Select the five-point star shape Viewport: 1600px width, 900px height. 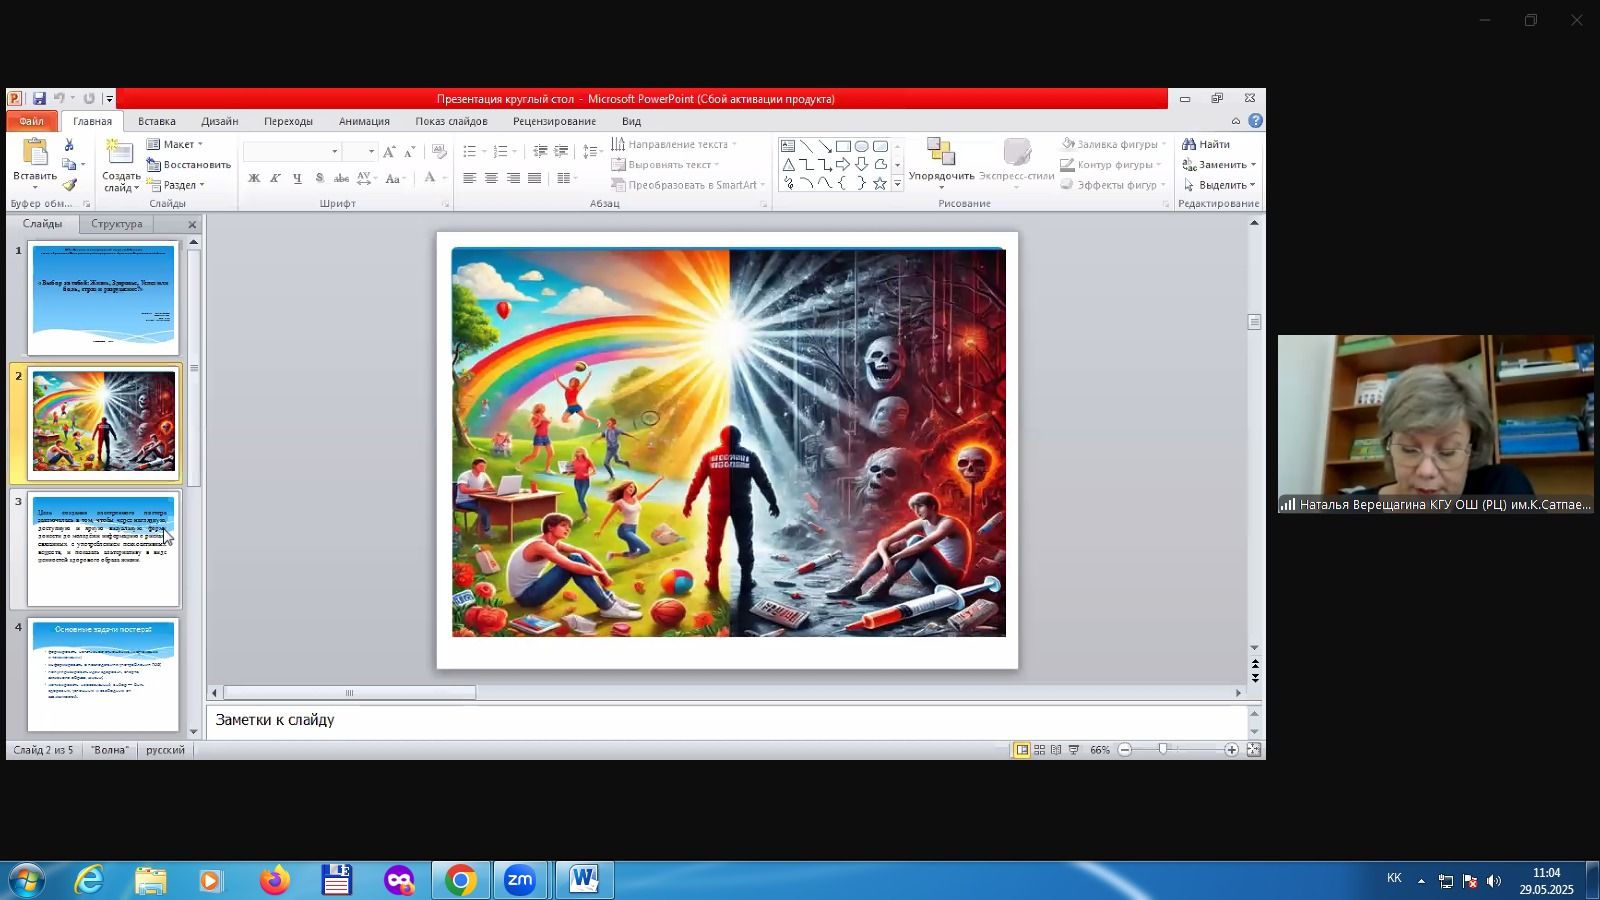880,184
